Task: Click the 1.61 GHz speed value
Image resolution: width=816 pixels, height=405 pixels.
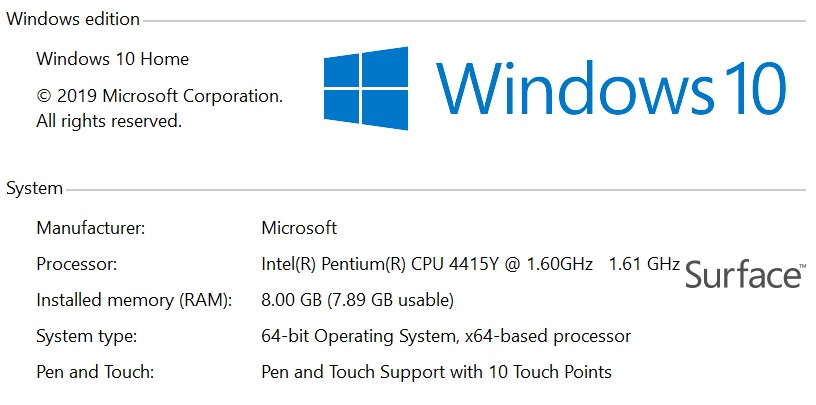Action: [644, 264]
